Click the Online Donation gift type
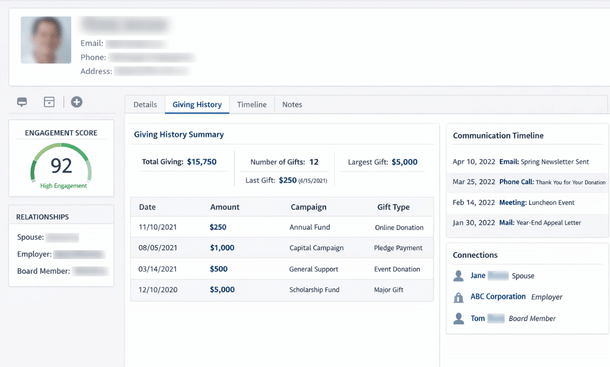This screenshot has height=367, width=610. 399,228
